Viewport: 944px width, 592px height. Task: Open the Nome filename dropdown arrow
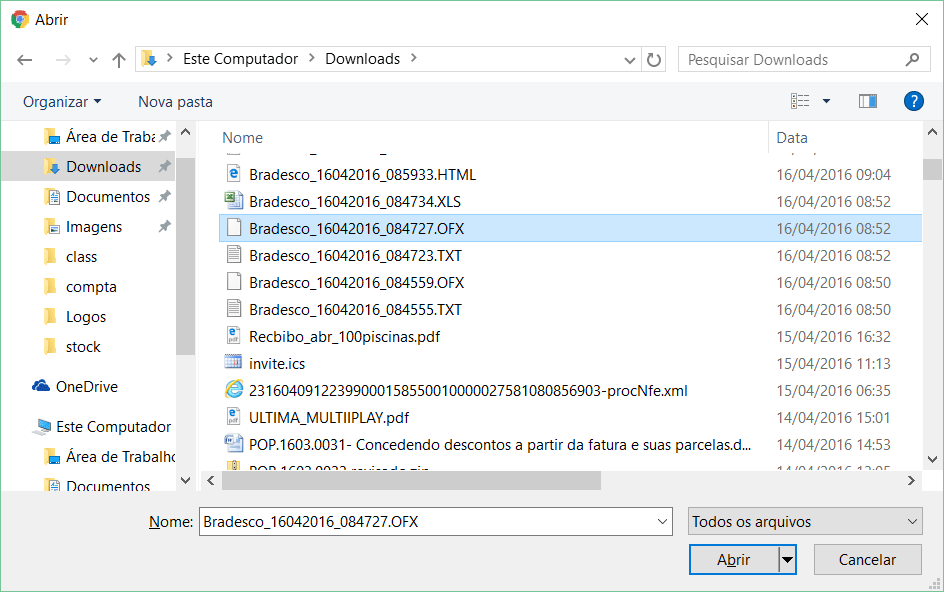pos(663,522)
